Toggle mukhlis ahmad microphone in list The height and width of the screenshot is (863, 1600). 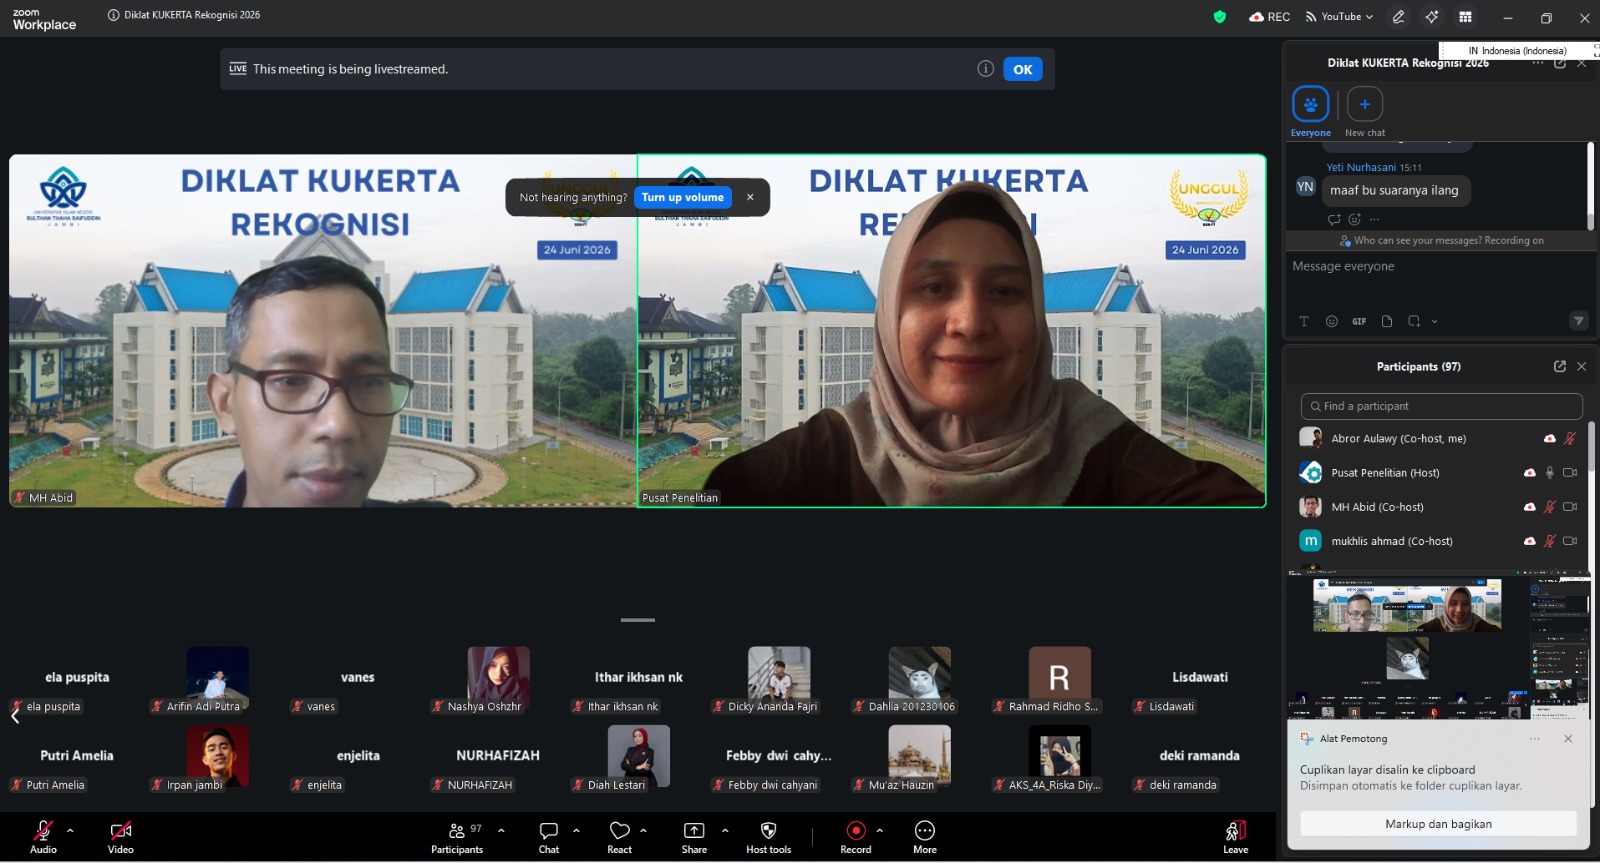pos(1550,541)
